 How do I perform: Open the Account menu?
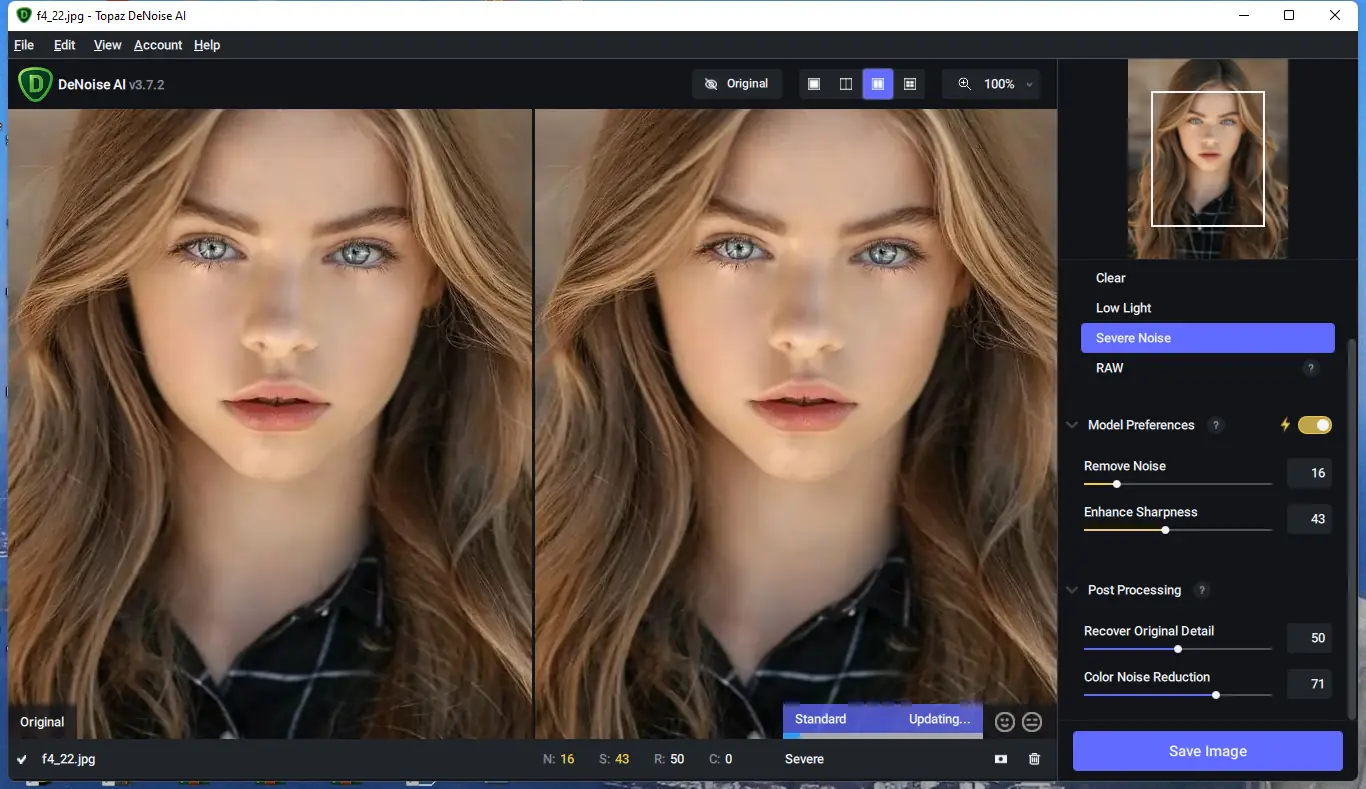pyautogui.click(x=158, y=45)
